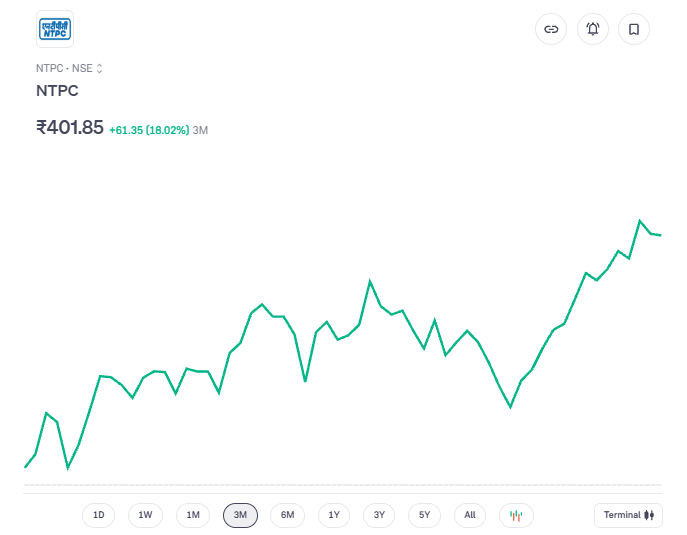
Task: Click the NTPC company logo
Action: tap(55, 29)
